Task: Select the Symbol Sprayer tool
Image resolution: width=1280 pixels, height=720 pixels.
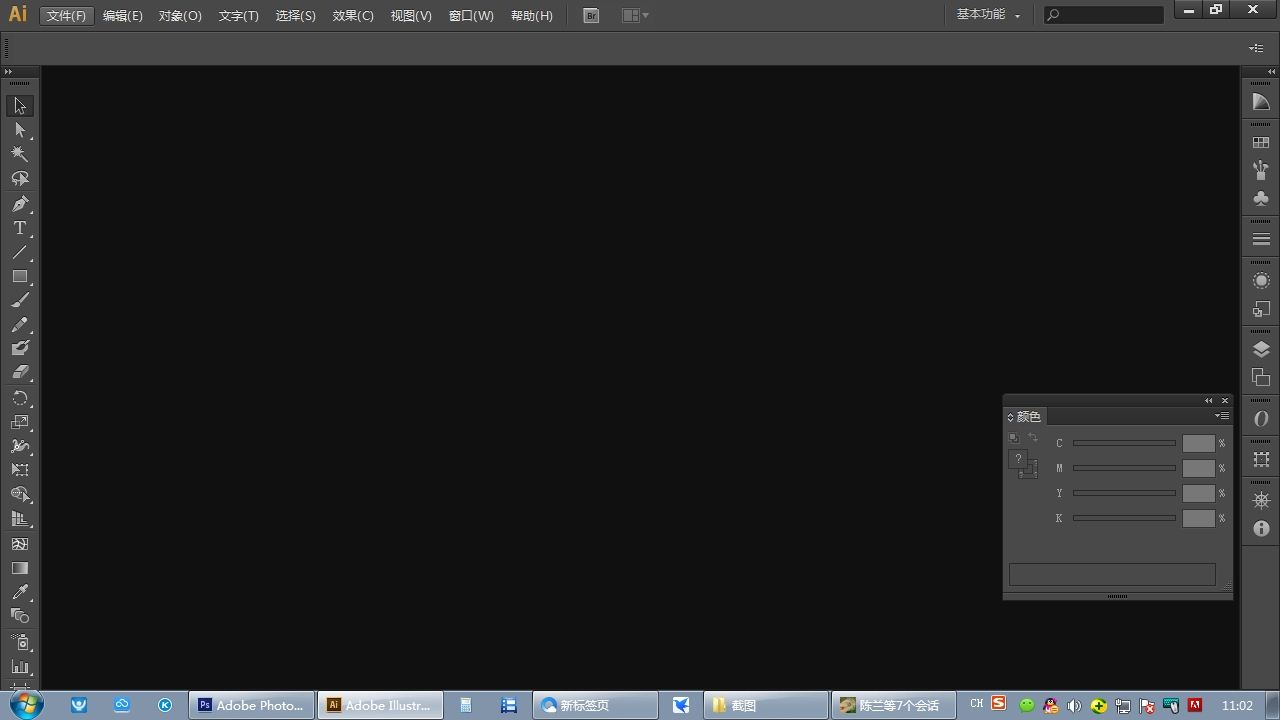Action: (20, 642)
